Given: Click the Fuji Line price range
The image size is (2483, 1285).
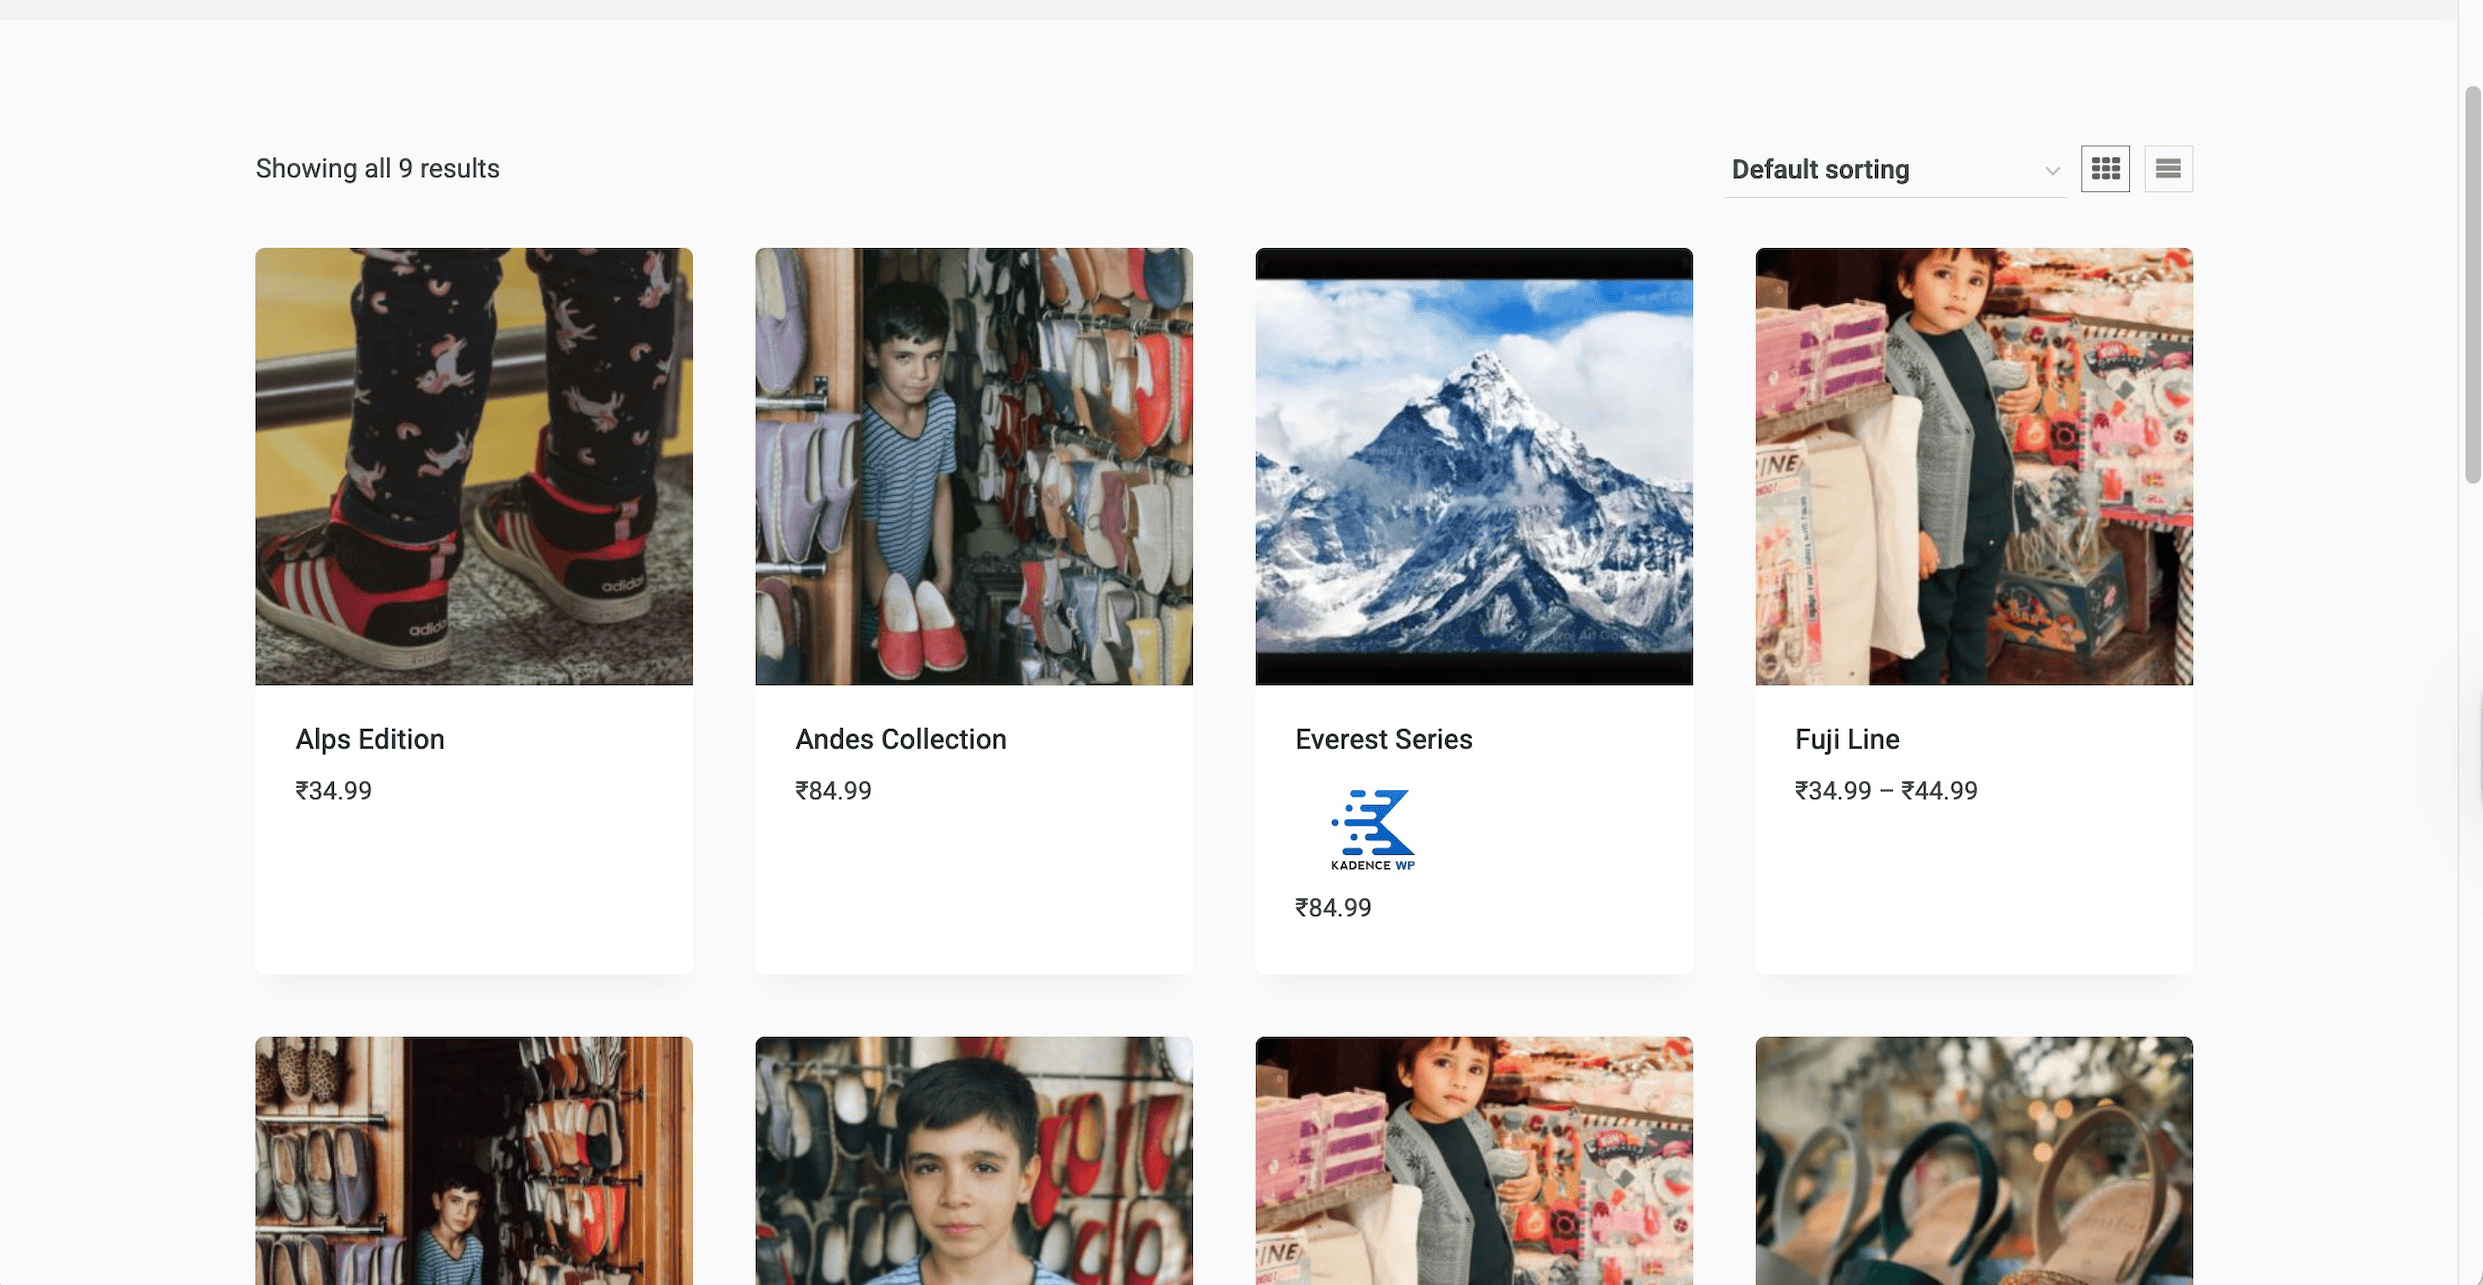Looking at the screenshot, I should 1885,791.
